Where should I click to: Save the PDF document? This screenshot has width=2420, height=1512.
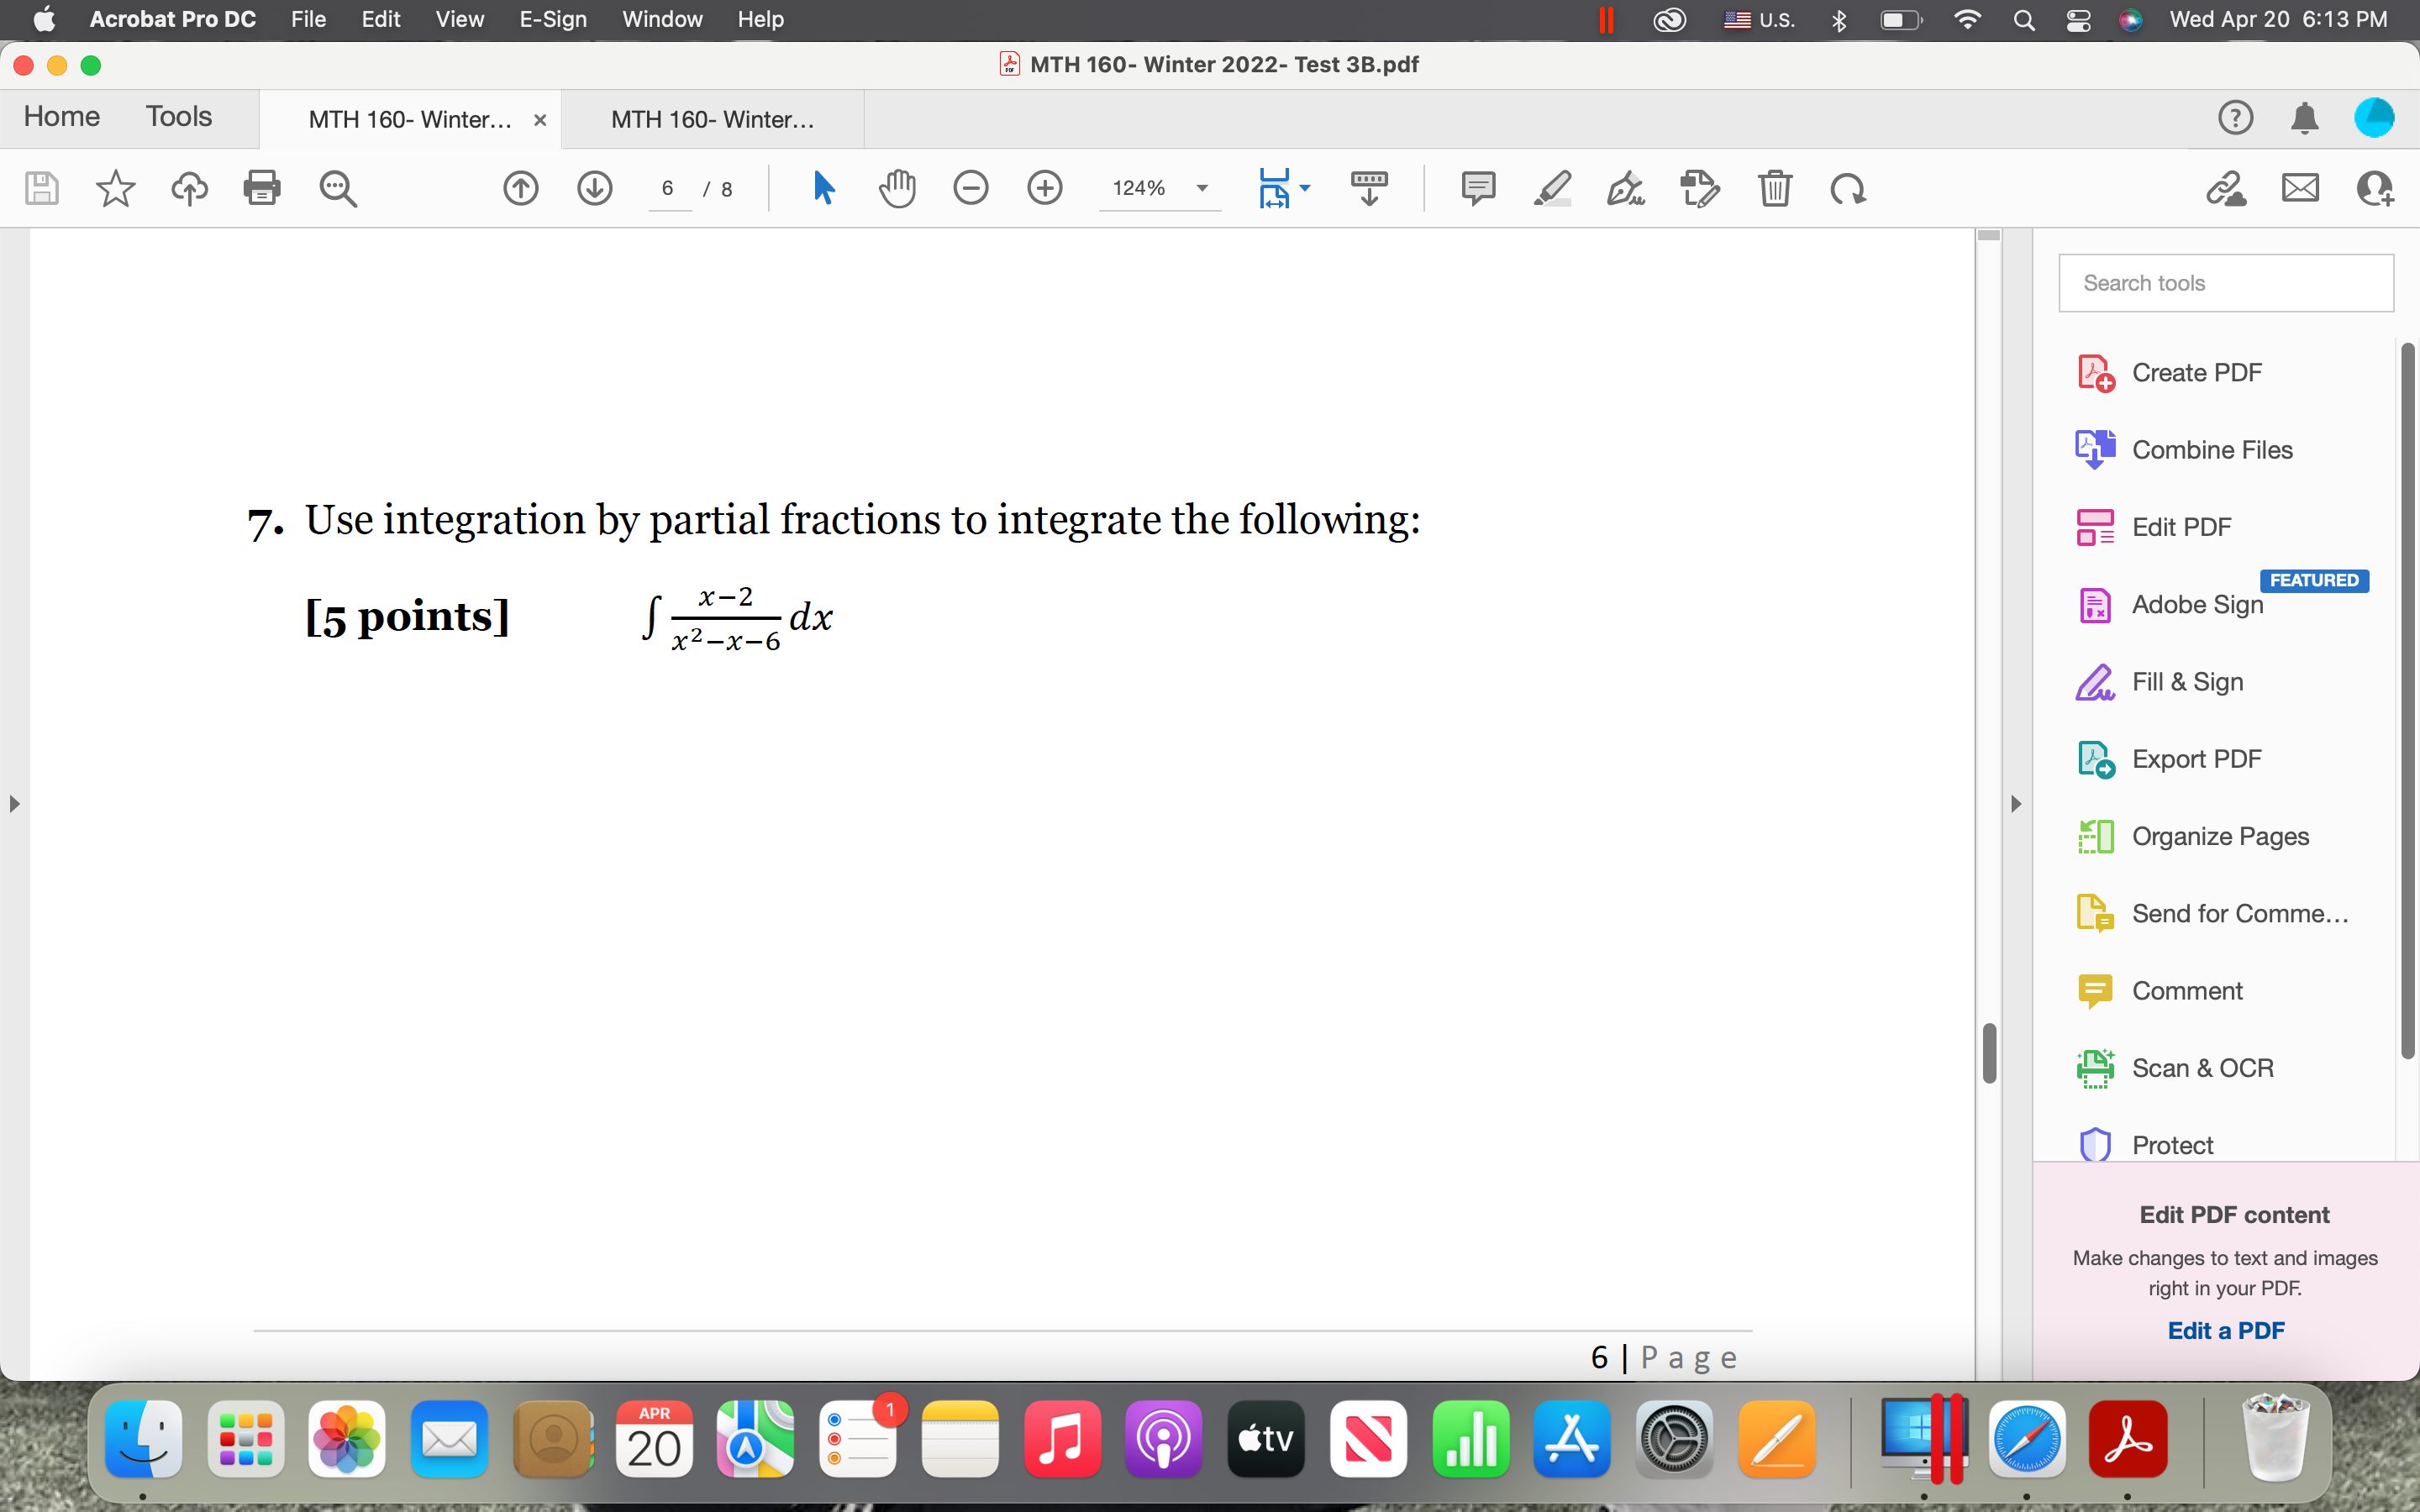coord(42,188)
